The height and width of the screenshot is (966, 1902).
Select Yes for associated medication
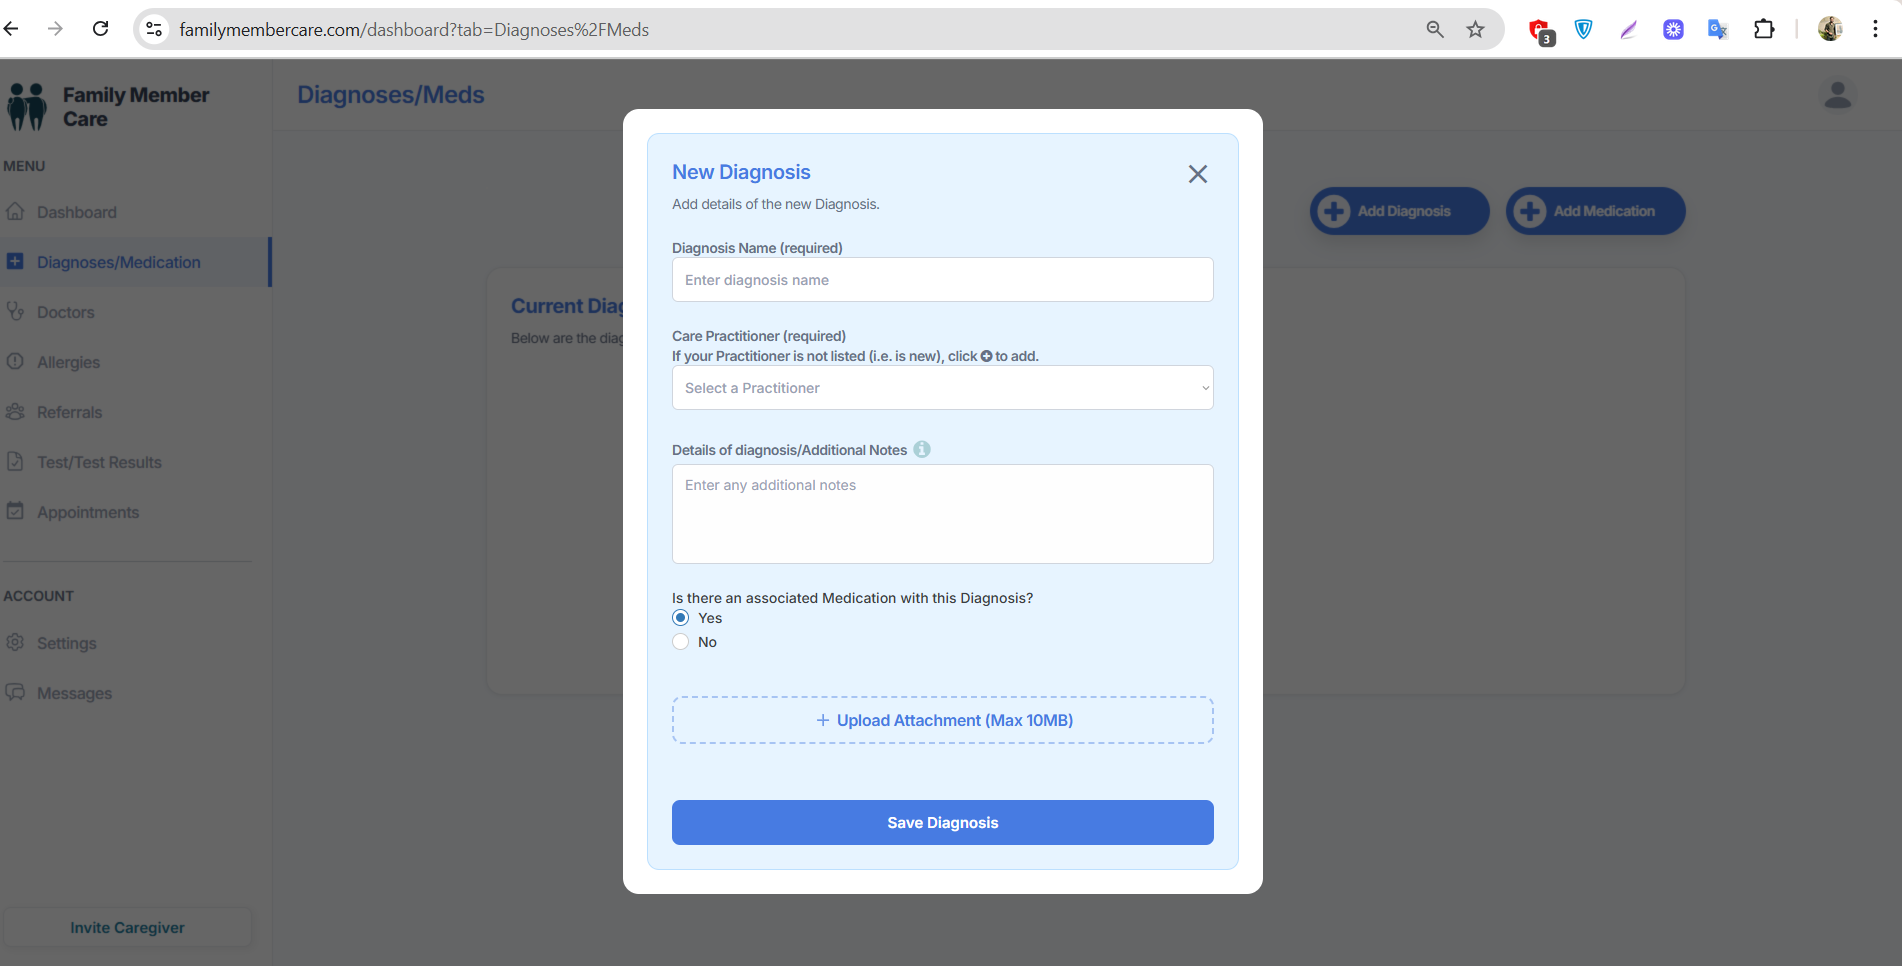pos(681,618)
